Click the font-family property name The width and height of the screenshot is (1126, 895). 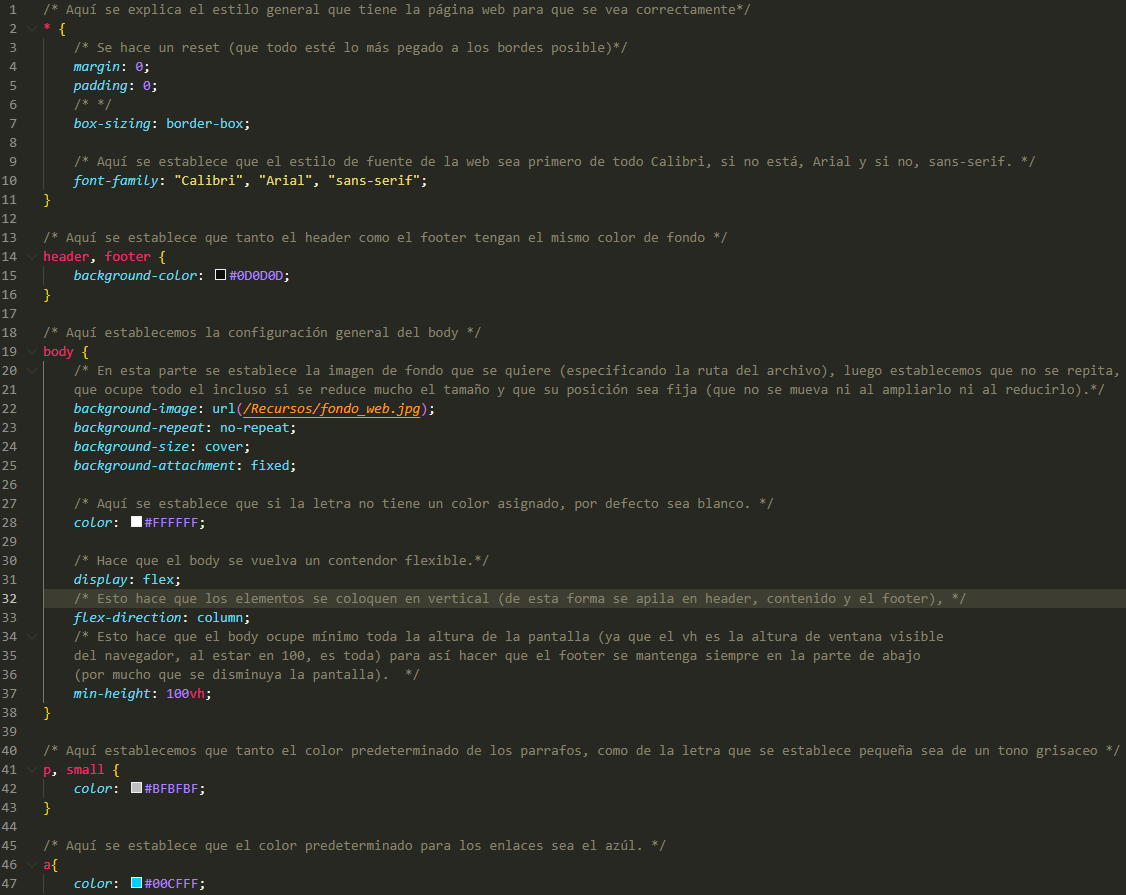pos(116,180)
